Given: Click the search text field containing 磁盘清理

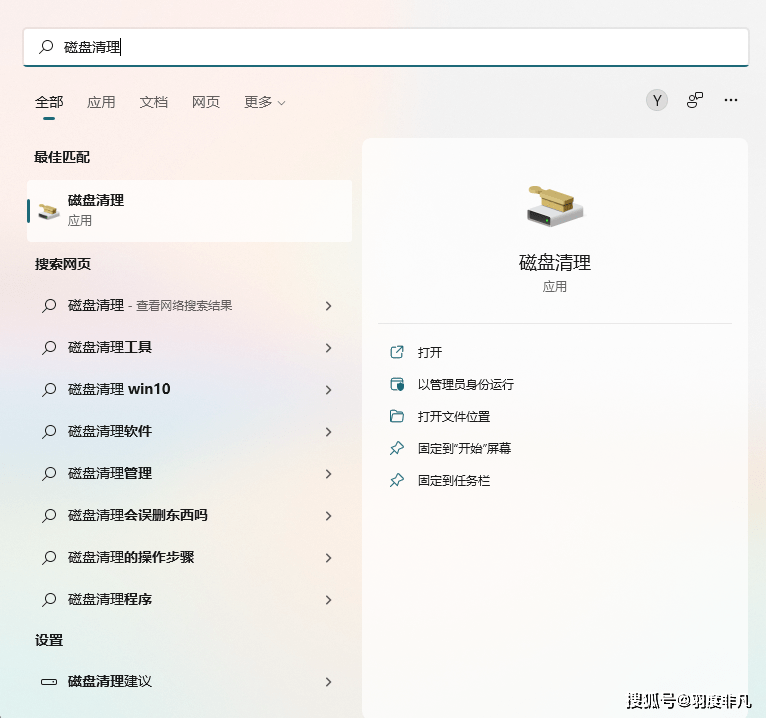Looking at the screenshot, I should (386, 47).
